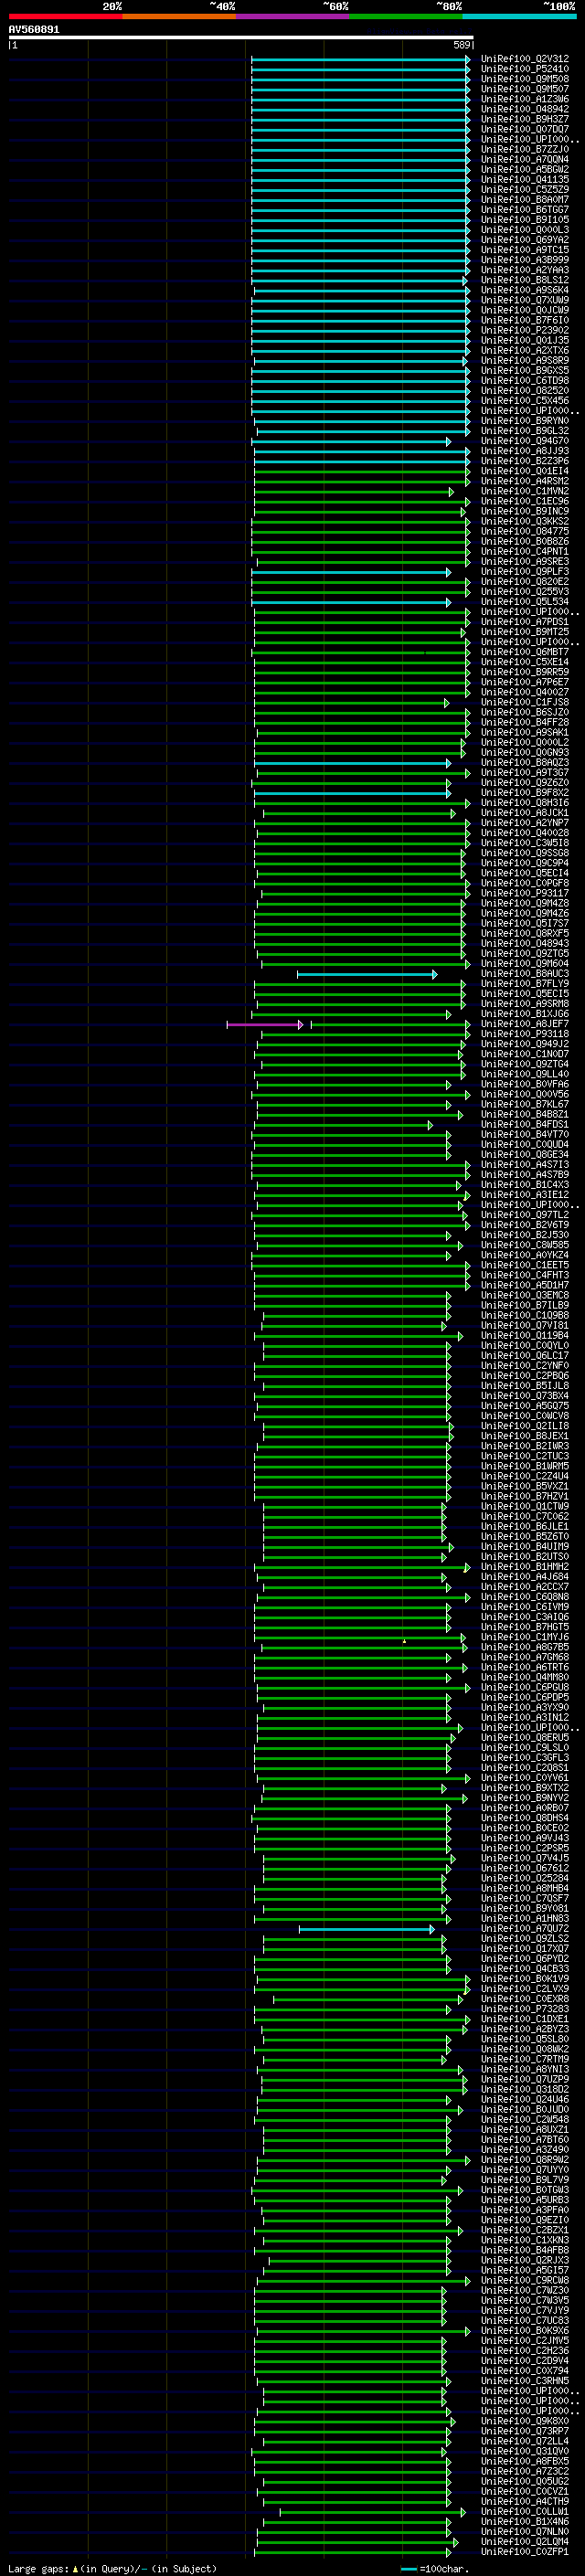This screenshot has height=2576, width=585.
Task: Select hit label UniRef100_B9GXS5
Action: pos(525,371)
